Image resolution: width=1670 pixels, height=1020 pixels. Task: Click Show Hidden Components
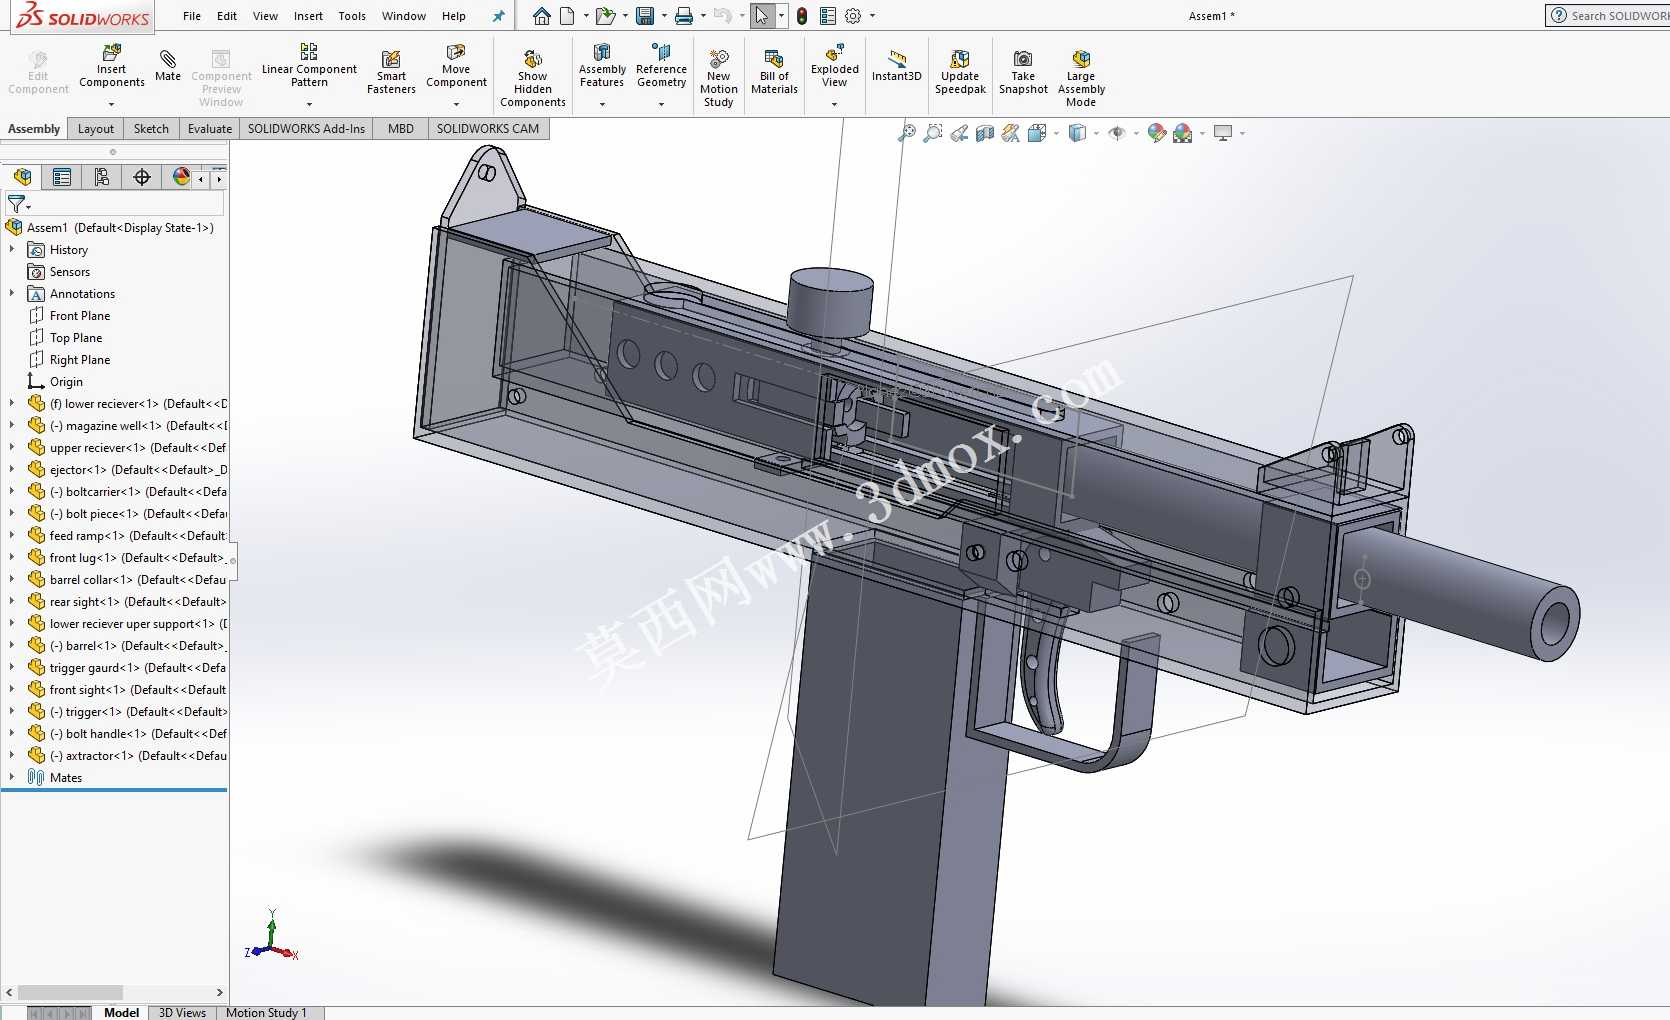[532, 78]
